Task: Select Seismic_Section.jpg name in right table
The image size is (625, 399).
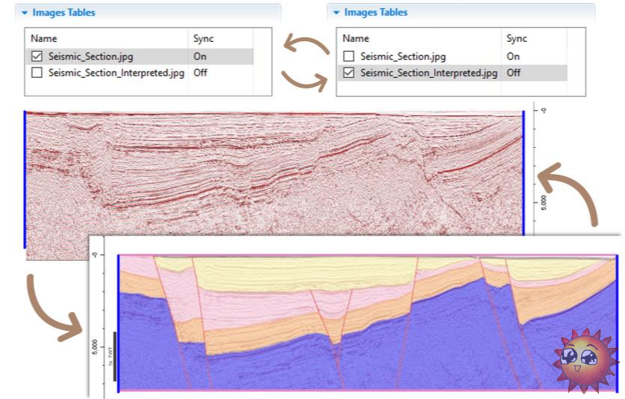Action: [403, 57]
